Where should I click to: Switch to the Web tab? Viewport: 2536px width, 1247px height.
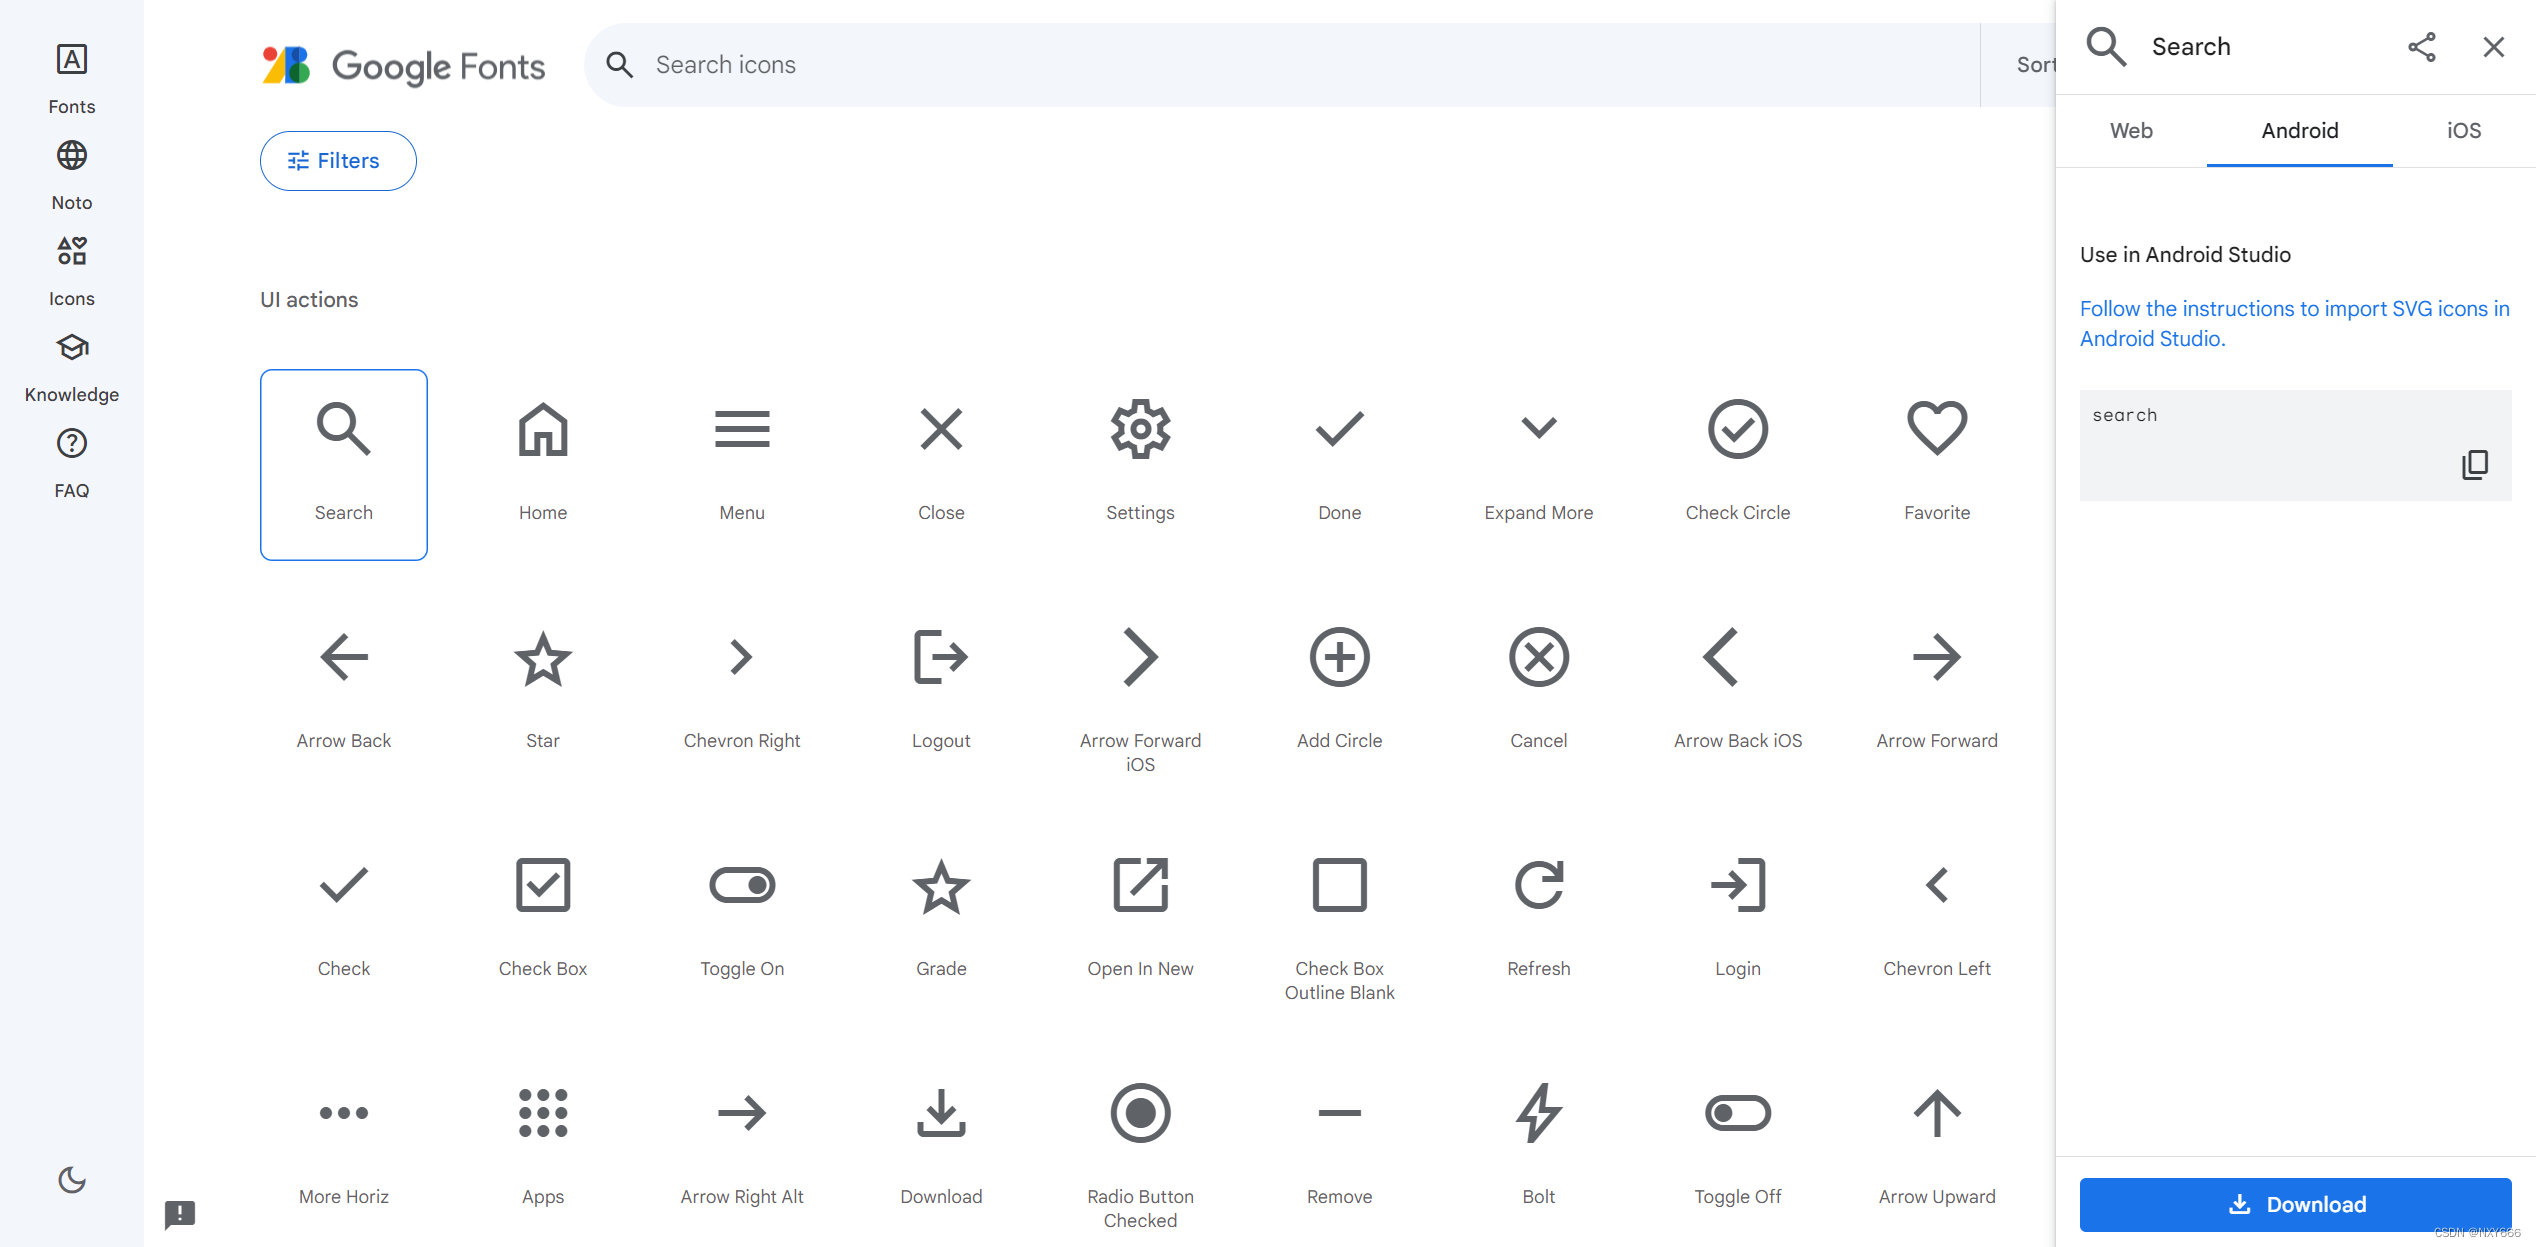[x=2131, y=130]
